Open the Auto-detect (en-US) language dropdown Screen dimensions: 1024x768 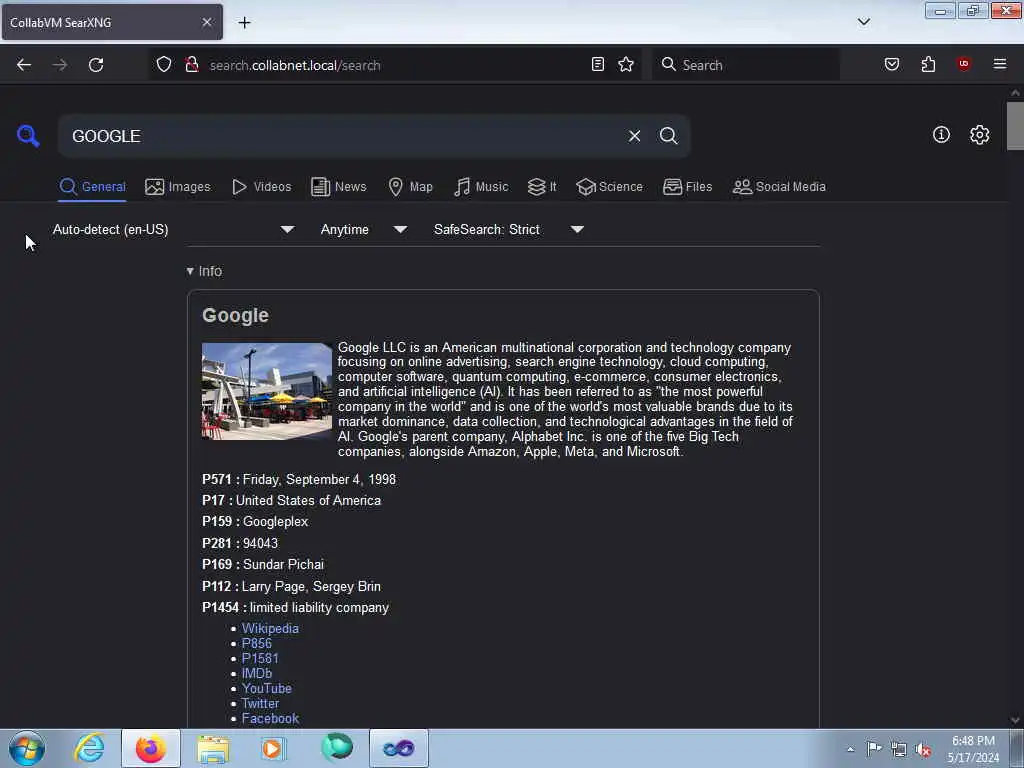click(173, 230)
